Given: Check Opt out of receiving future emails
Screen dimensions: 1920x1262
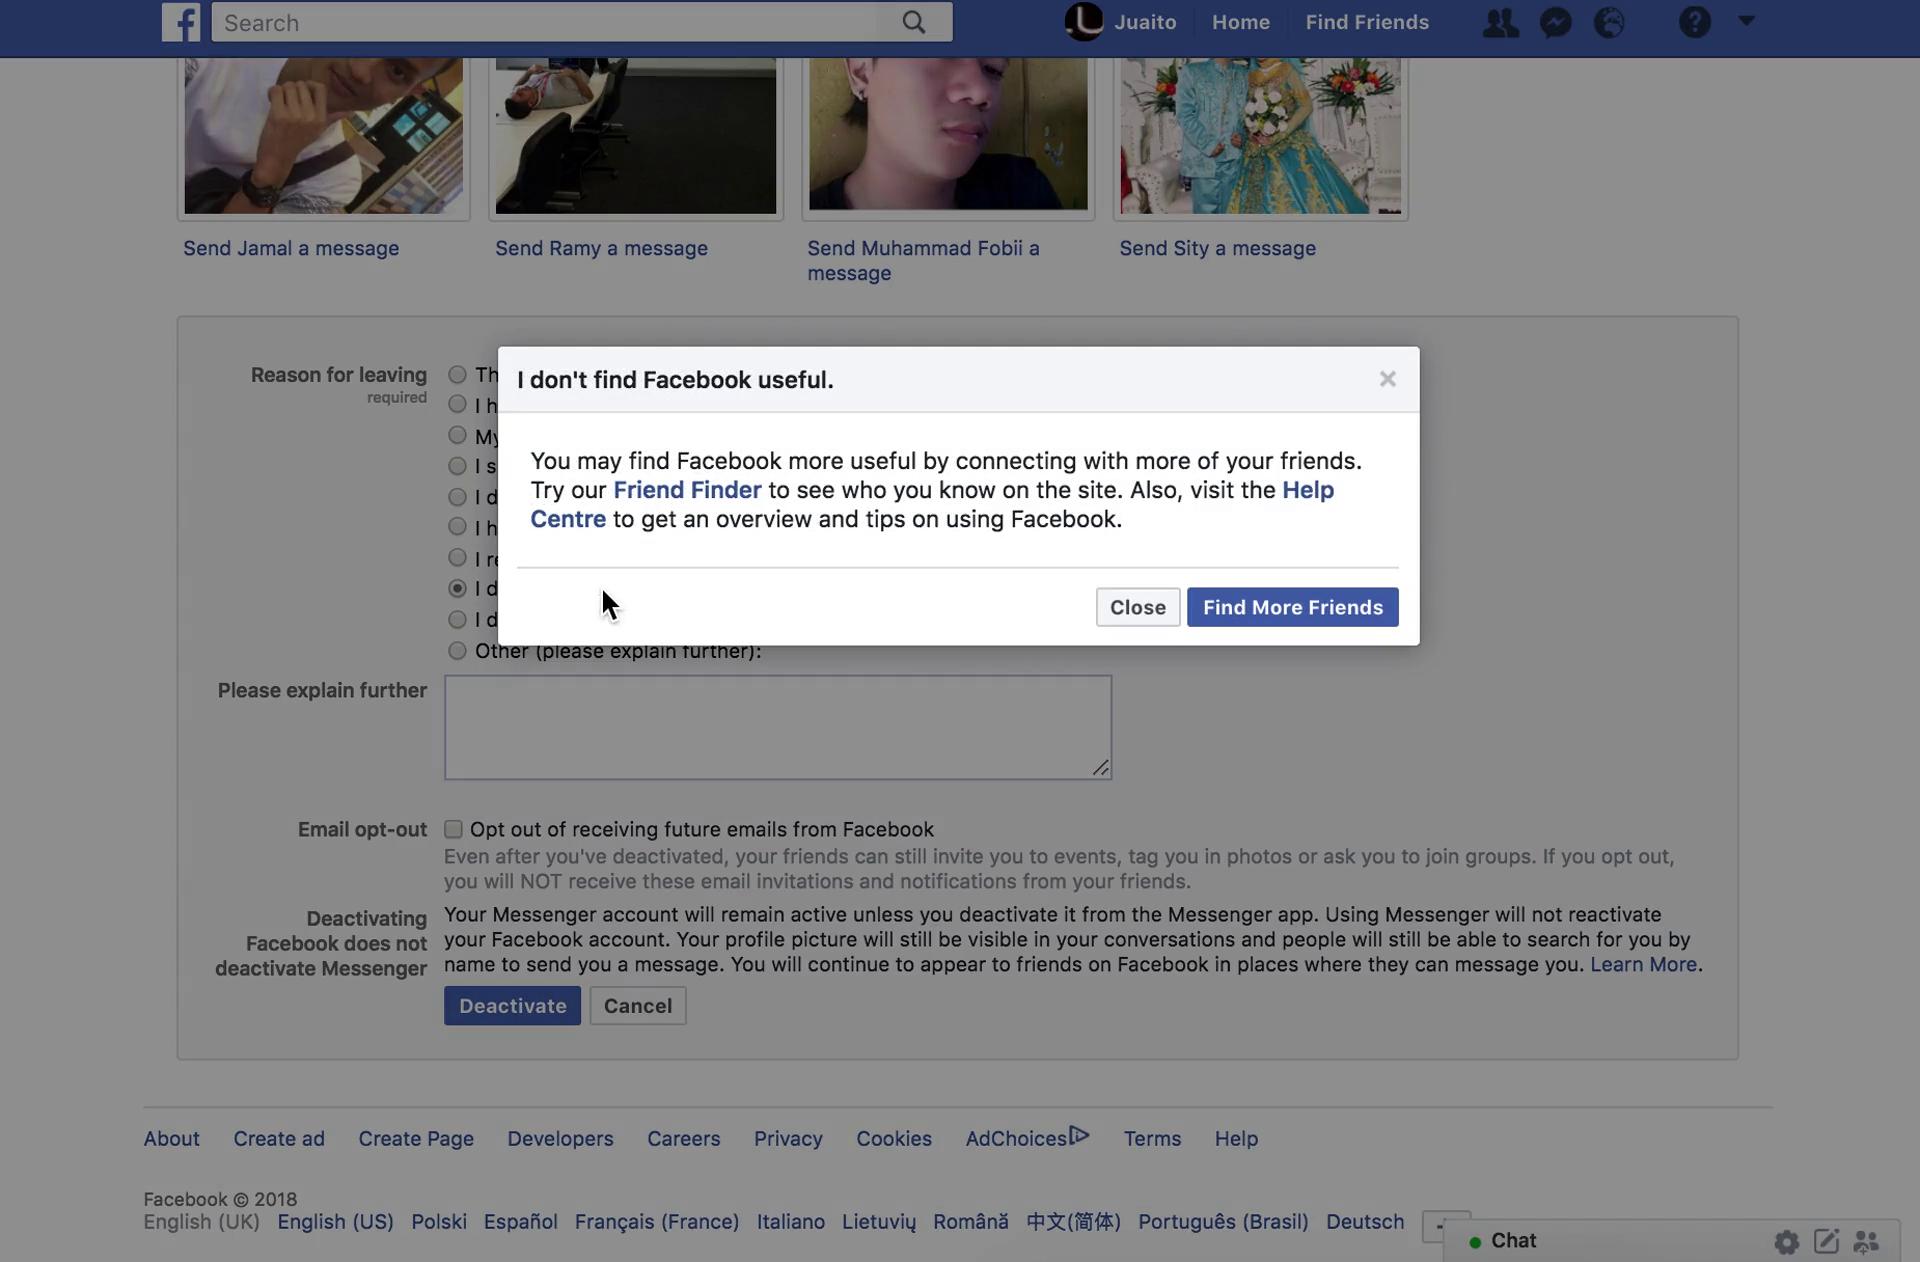Looking at the screenshot, I should (x=453, y=829).
